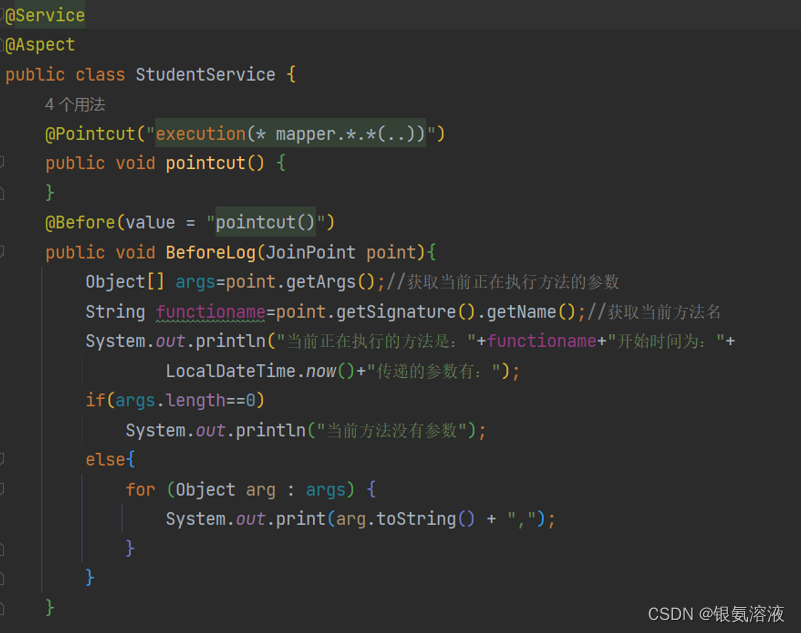This screenshot has height=633, width=801.
Task: Click the BeforeLog method name
Action: [210, 252]
